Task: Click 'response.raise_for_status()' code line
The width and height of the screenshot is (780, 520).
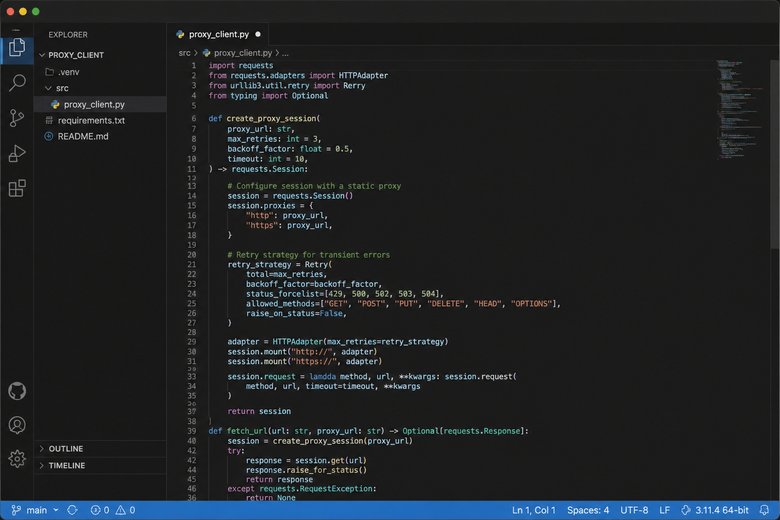Action: point(306,470)
